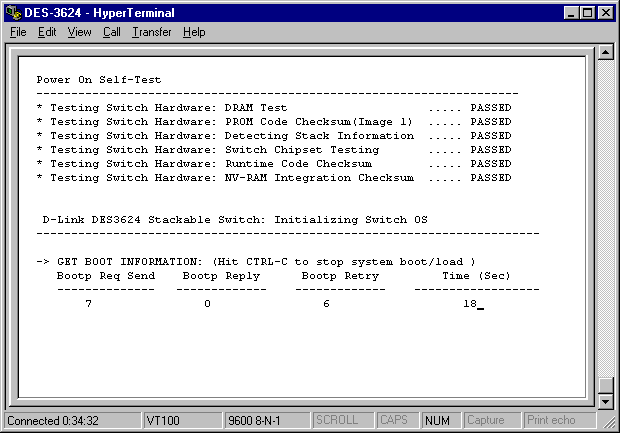Click the vertical scrollbar thumb
620x433 pixels.
(604, 386)
